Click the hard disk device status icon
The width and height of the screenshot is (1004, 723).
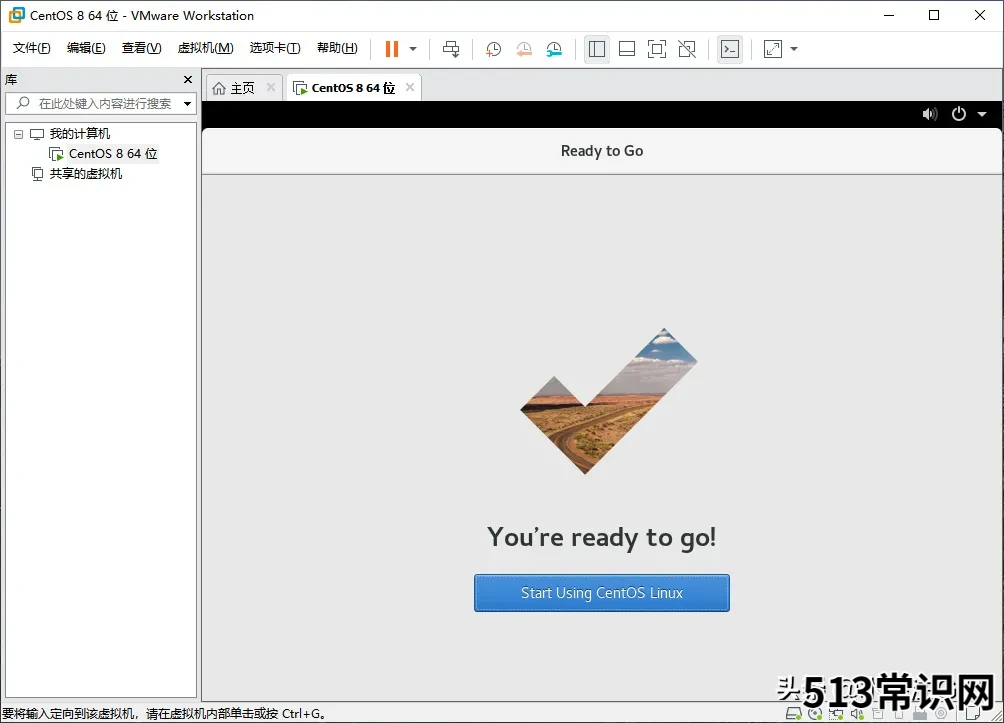794,714
